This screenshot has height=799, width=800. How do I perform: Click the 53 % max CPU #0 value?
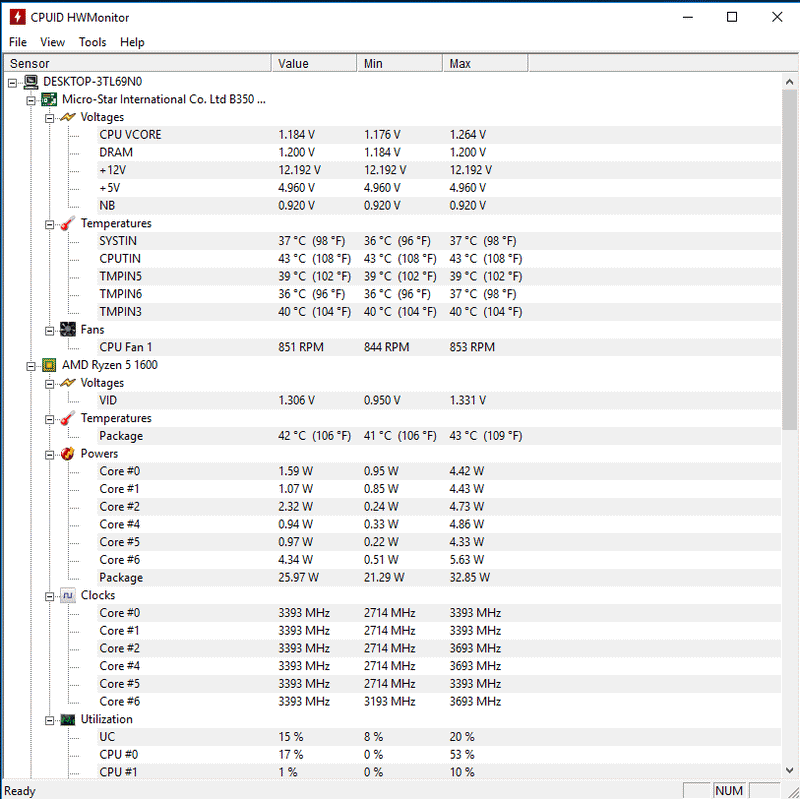click(462, 755)
